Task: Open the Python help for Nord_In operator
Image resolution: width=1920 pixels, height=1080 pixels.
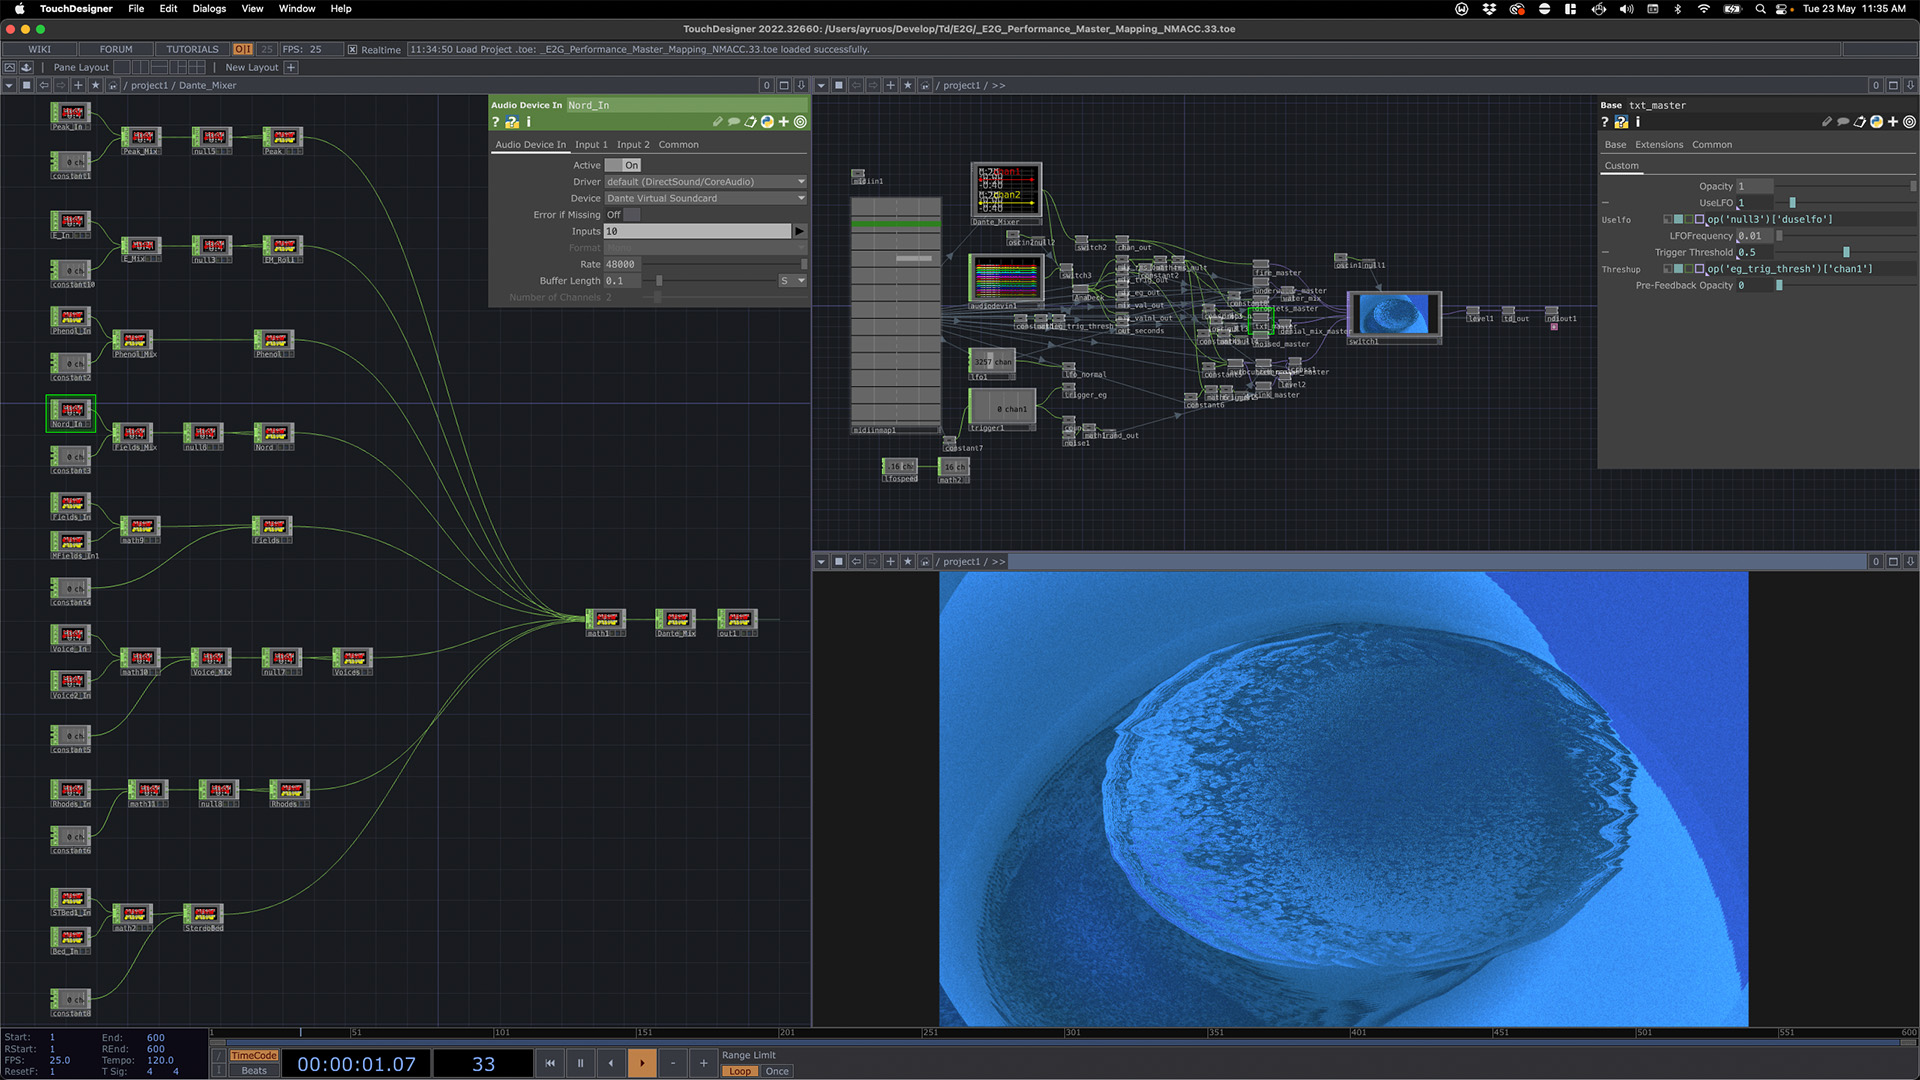Action: click(512, 122)
